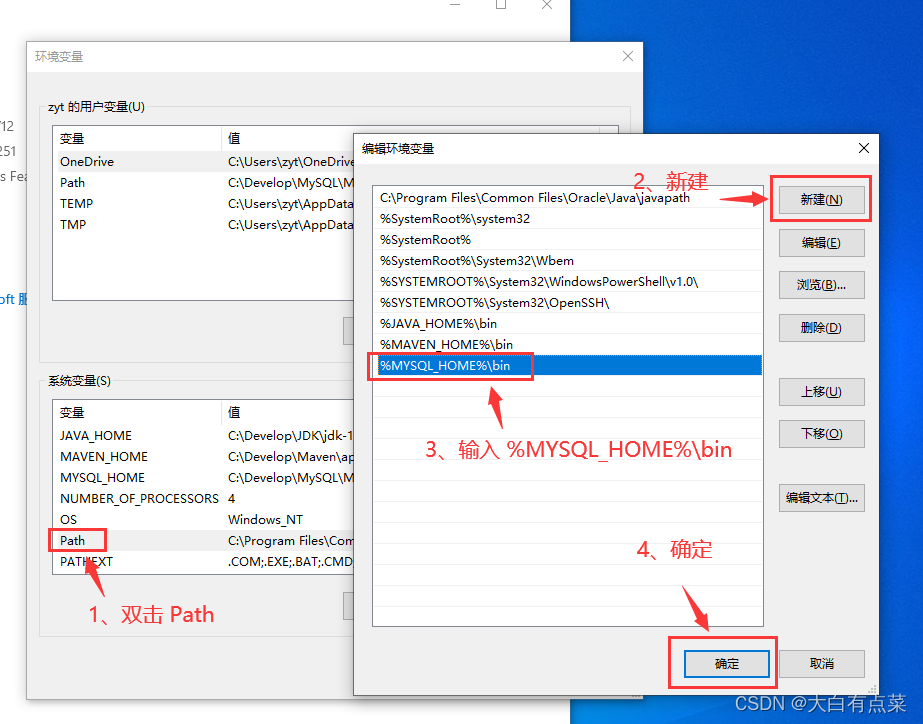Select the highlighted %MYSQL_HOME%\bin entry
The height and width of the screenshot is (724, 923).
click(x=567, y=366)
